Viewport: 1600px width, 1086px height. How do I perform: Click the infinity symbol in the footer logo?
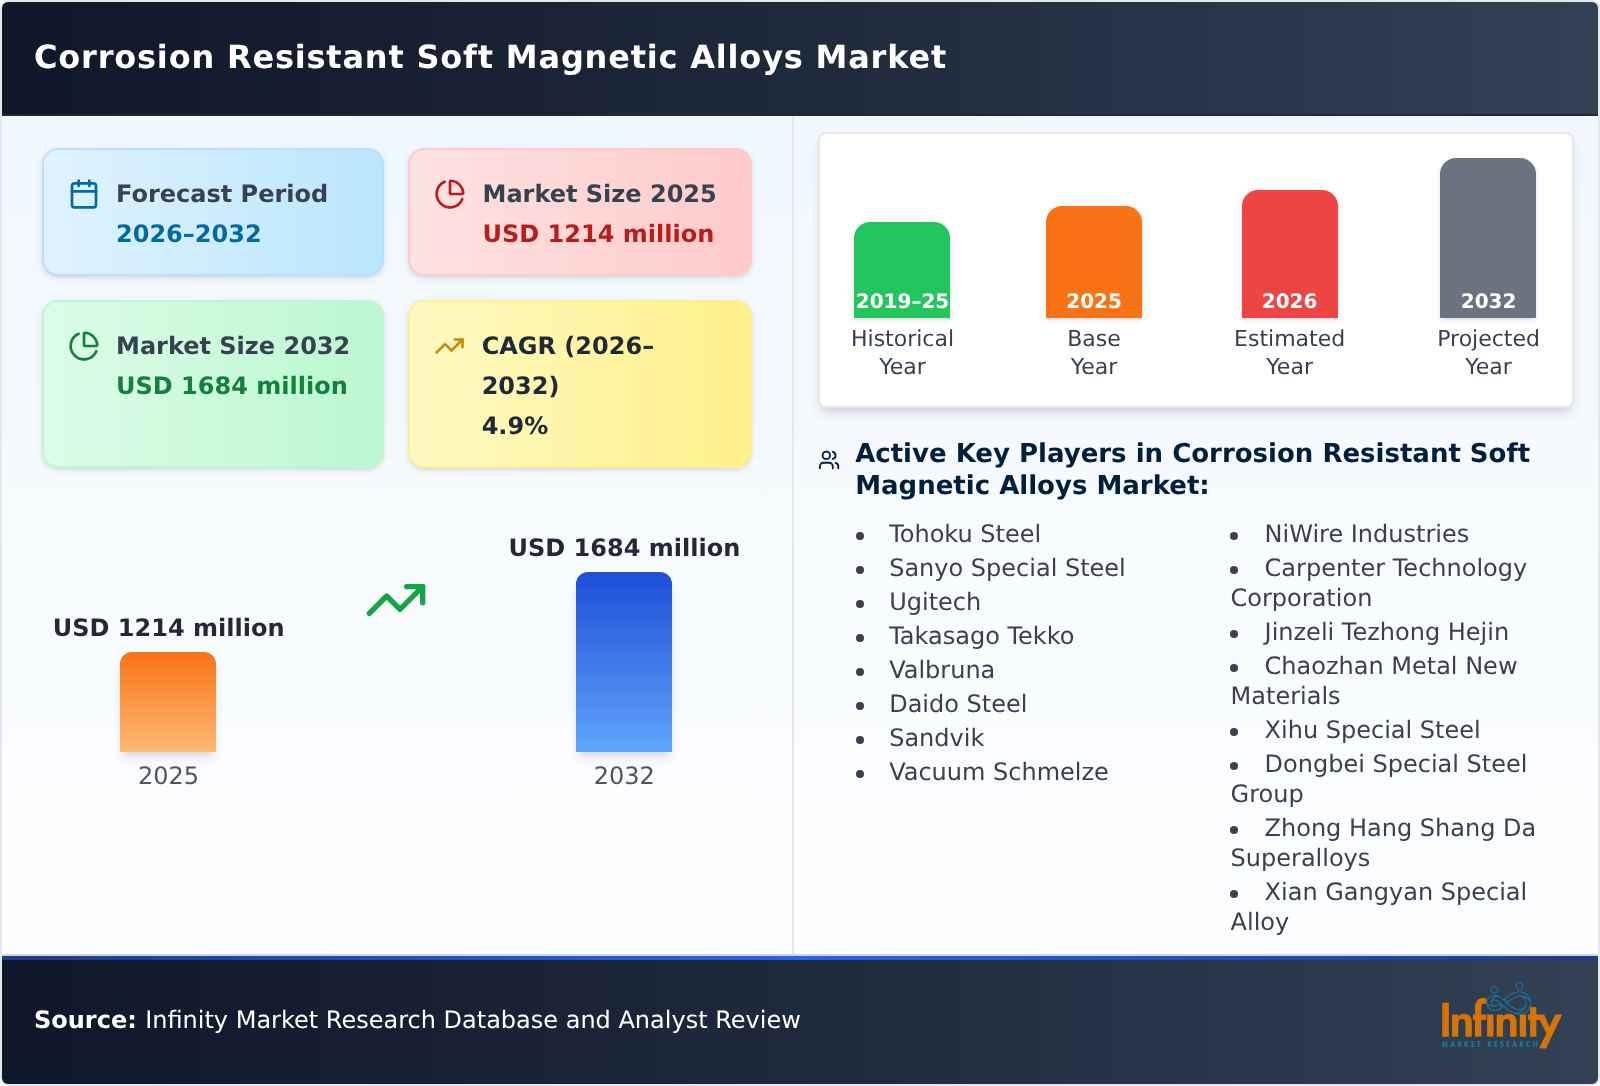1508,1000
